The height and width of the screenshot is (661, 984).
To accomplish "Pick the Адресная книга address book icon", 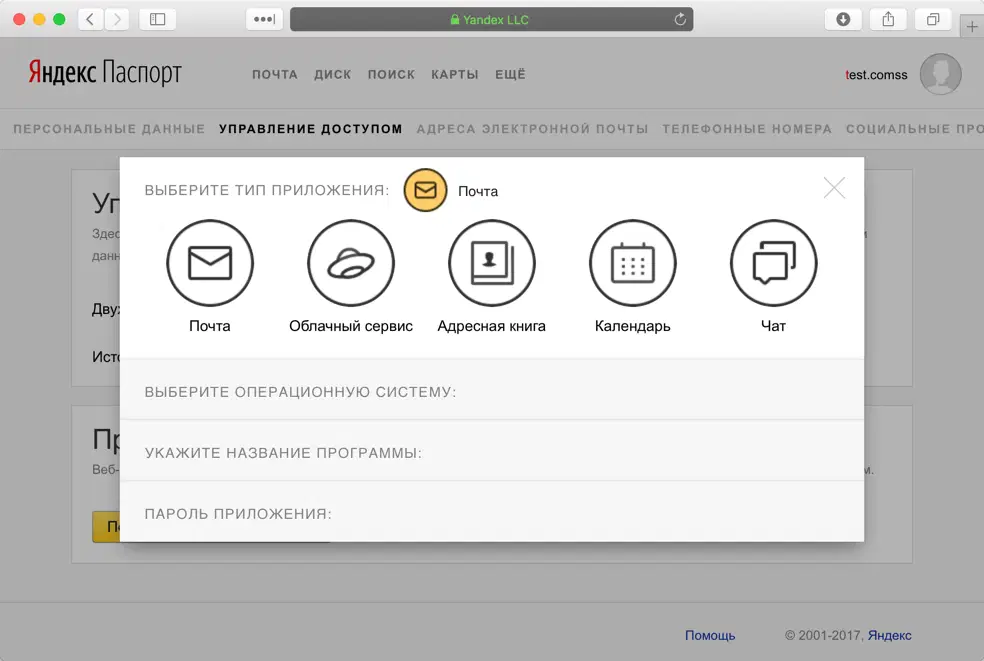I will point(491,263).
